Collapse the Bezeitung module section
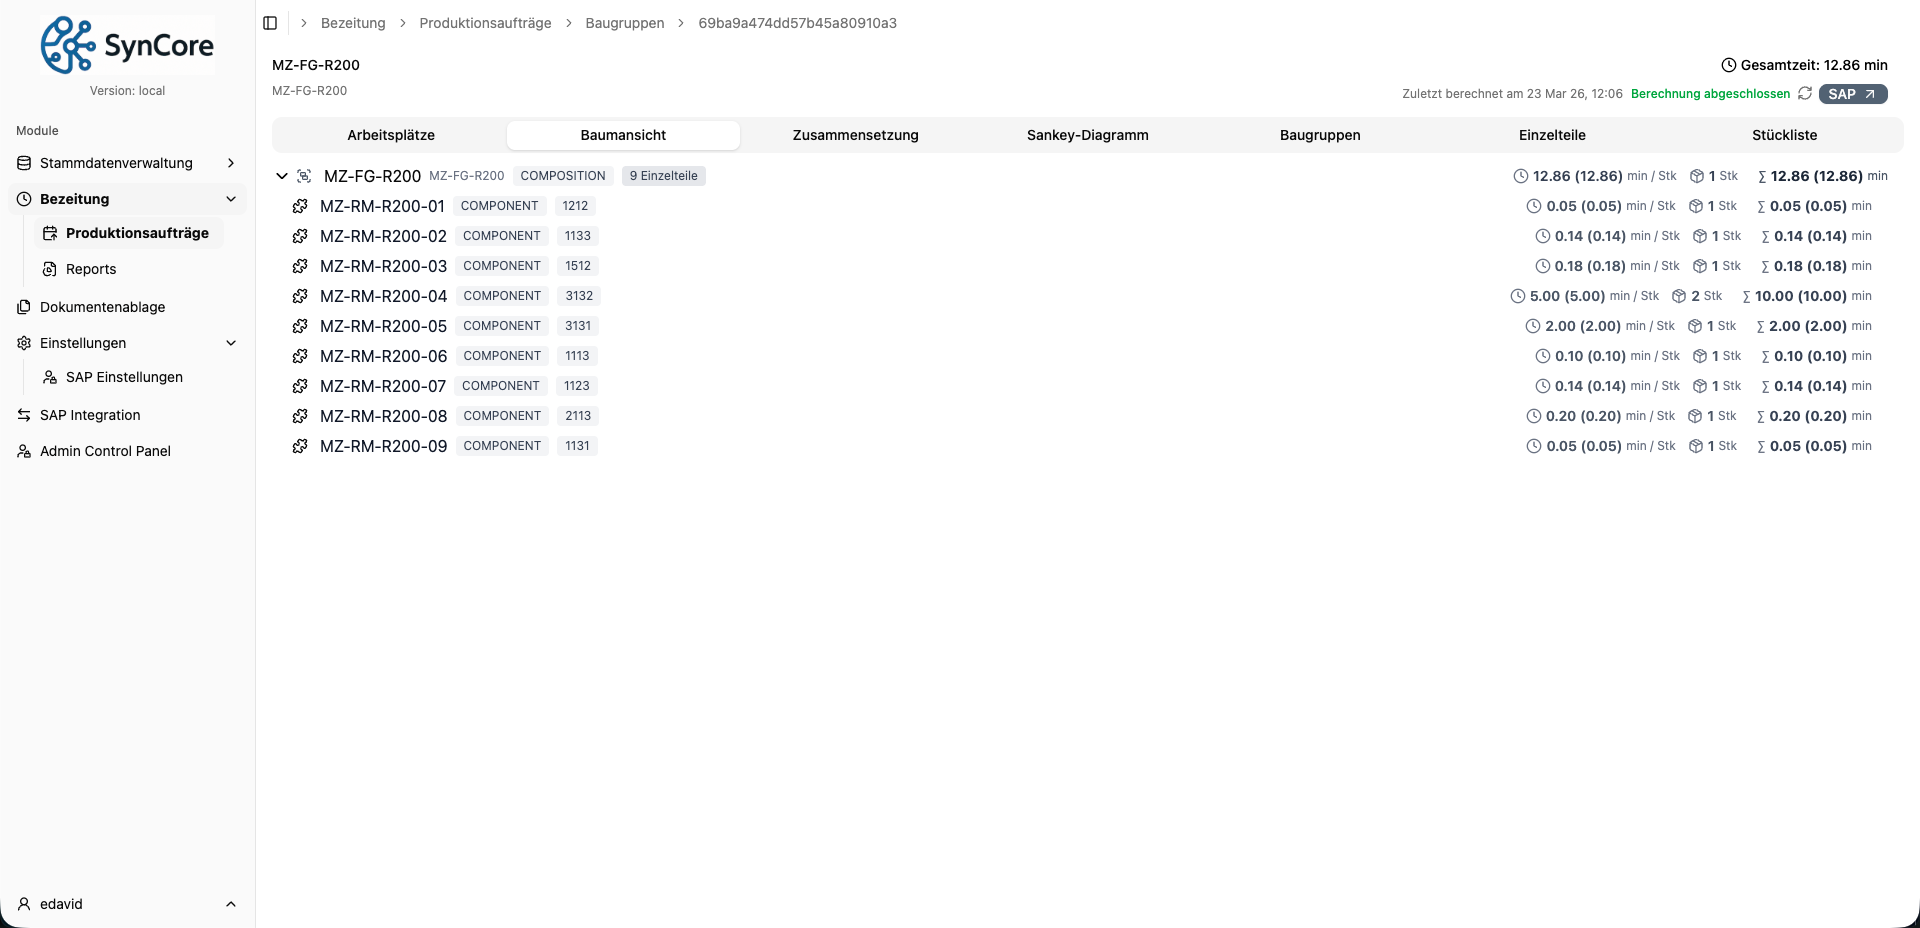Image resolution: width=1920 pixels, height=928 pixels. [x=231, y=199]
